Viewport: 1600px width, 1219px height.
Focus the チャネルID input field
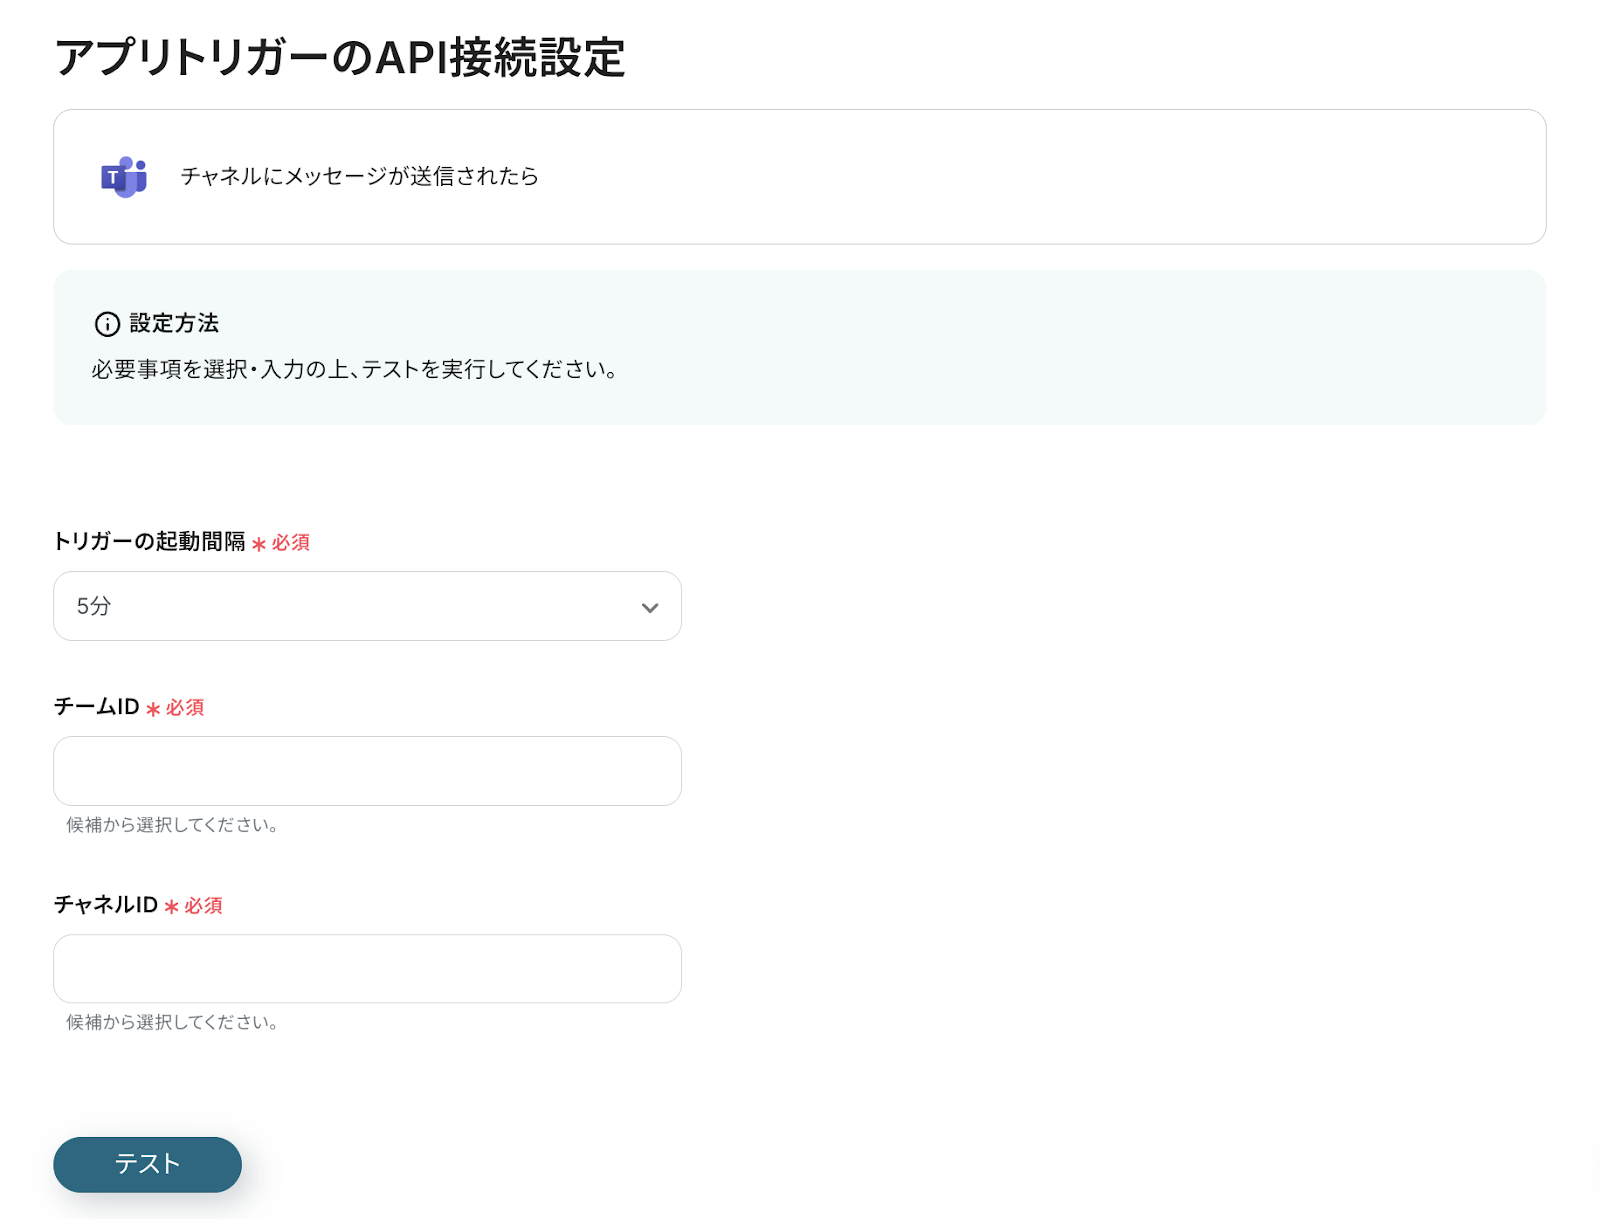click(367, 969)
